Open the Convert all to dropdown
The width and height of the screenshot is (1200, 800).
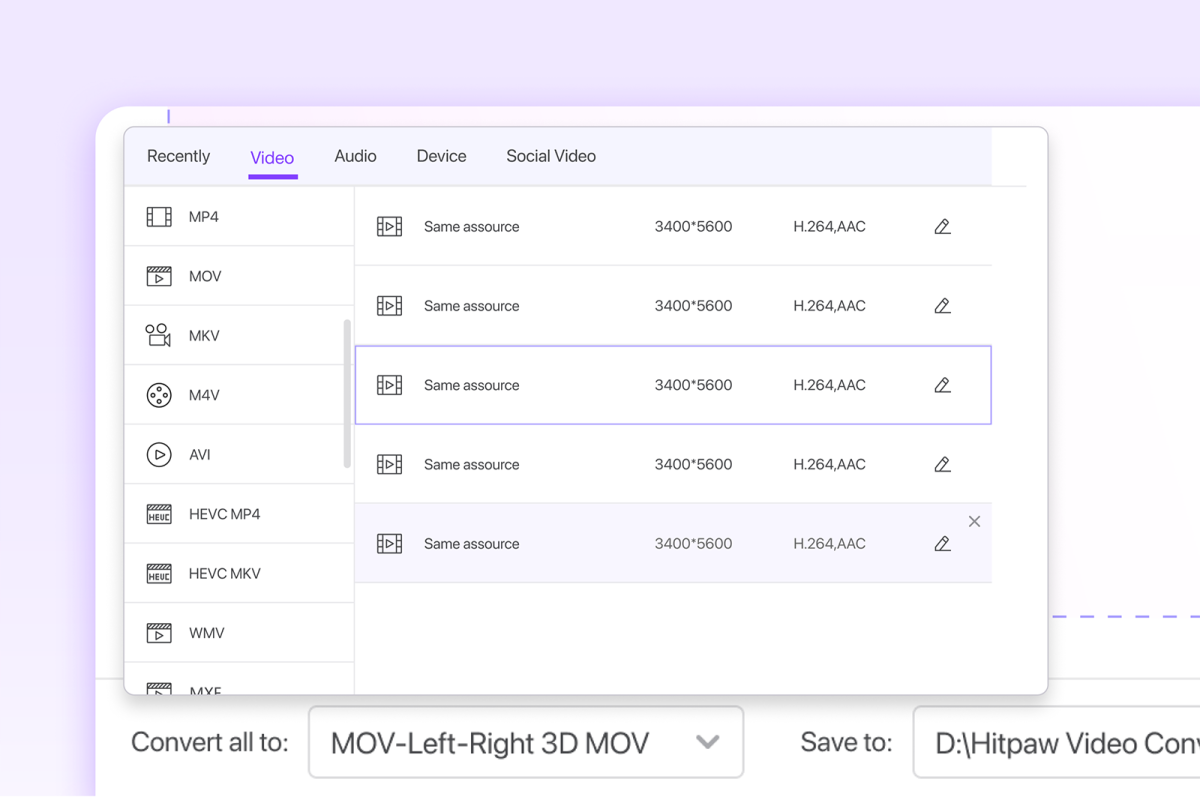(x=525, y=742)
